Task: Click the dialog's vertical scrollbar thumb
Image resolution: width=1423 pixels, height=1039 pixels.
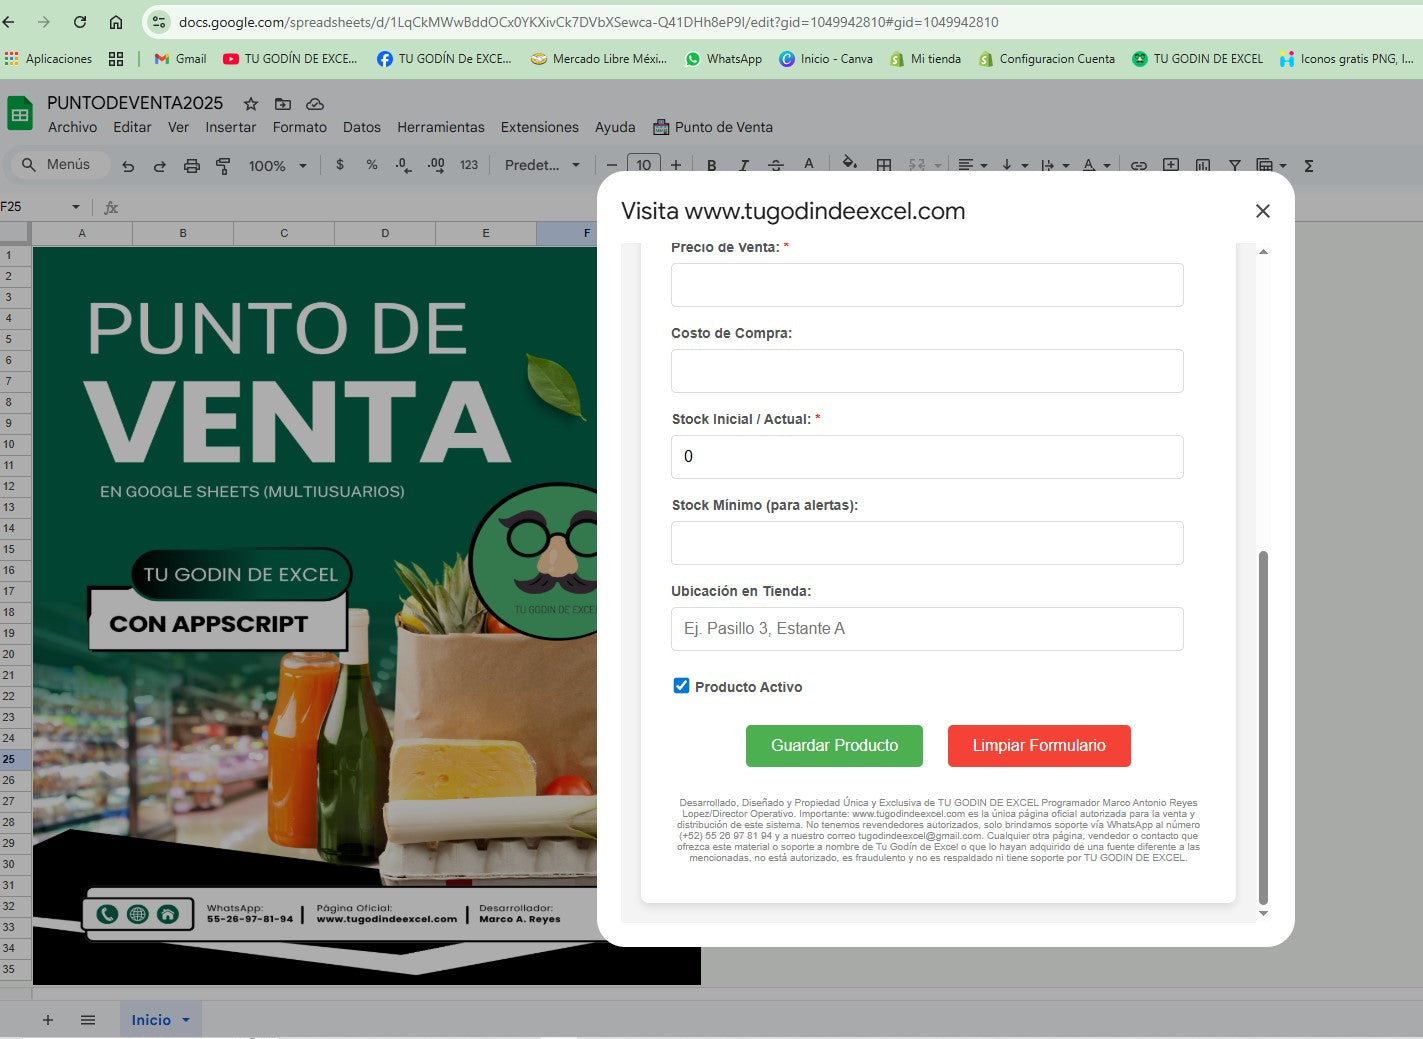Action: 1263,726
